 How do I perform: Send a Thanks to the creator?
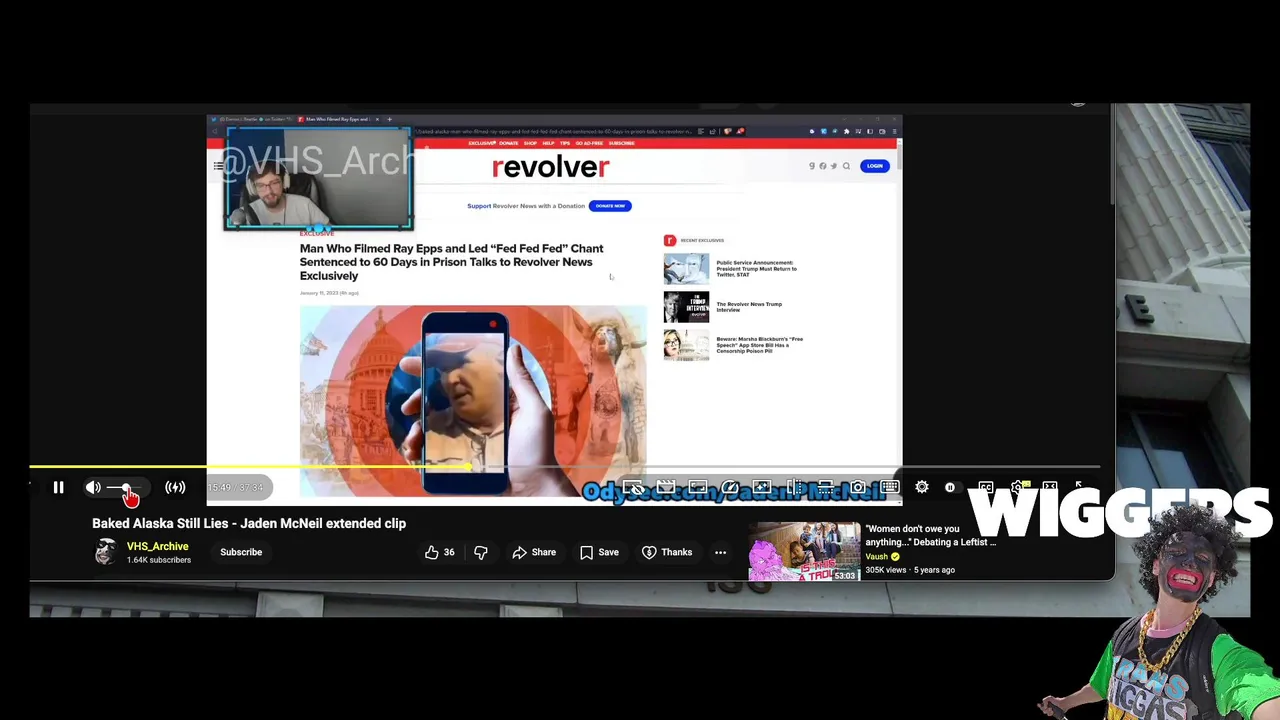[667, 552]
